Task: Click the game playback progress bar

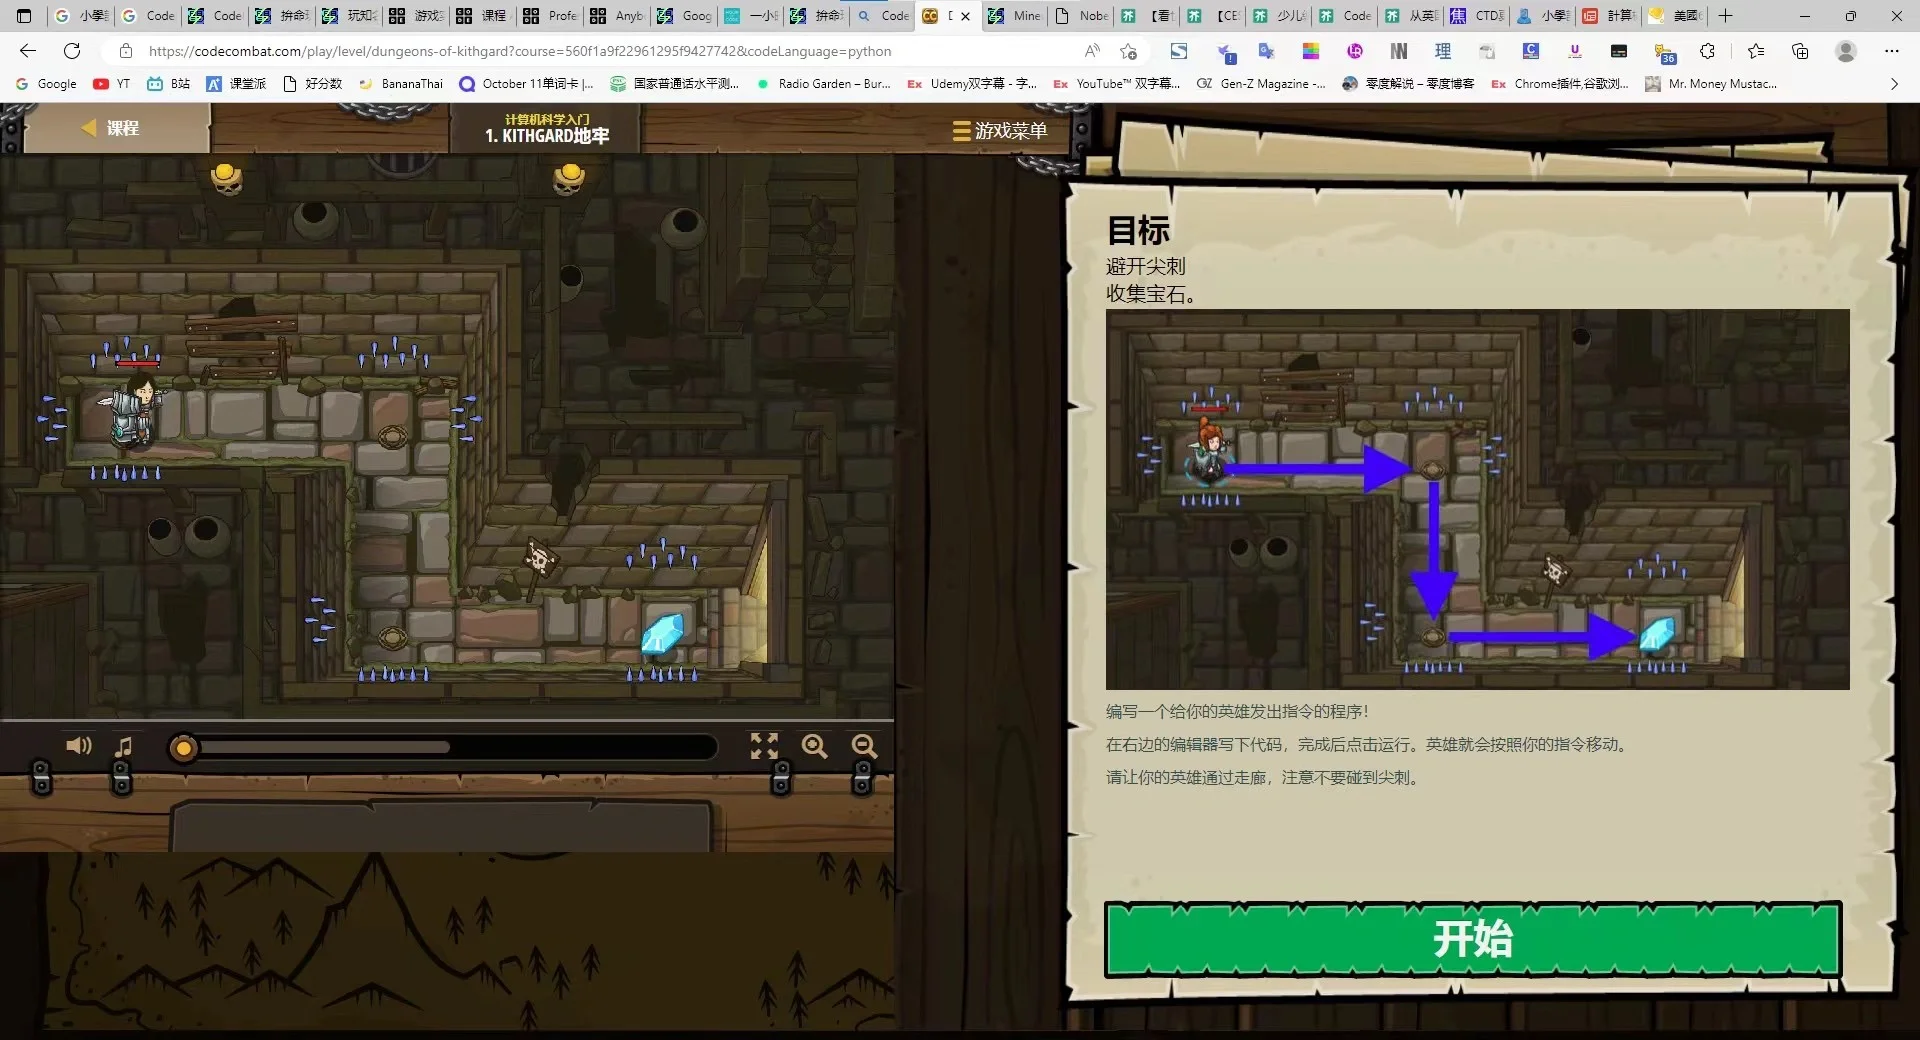Action: click(x=443, y=748)
